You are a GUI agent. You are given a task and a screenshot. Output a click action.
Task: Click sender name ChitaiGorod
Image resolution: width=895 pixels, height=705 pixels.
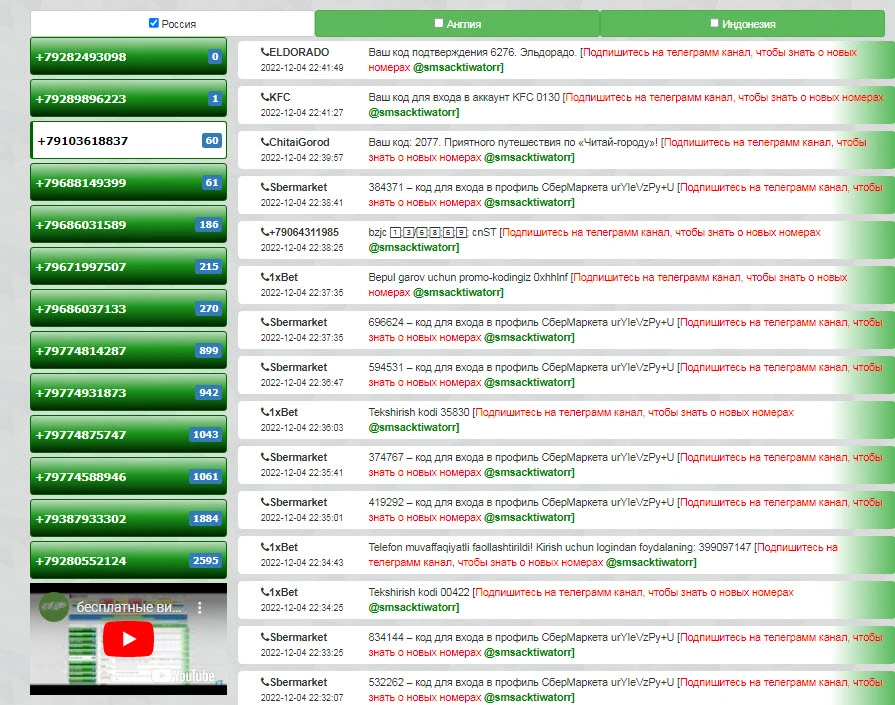click(x=299, y=142)
